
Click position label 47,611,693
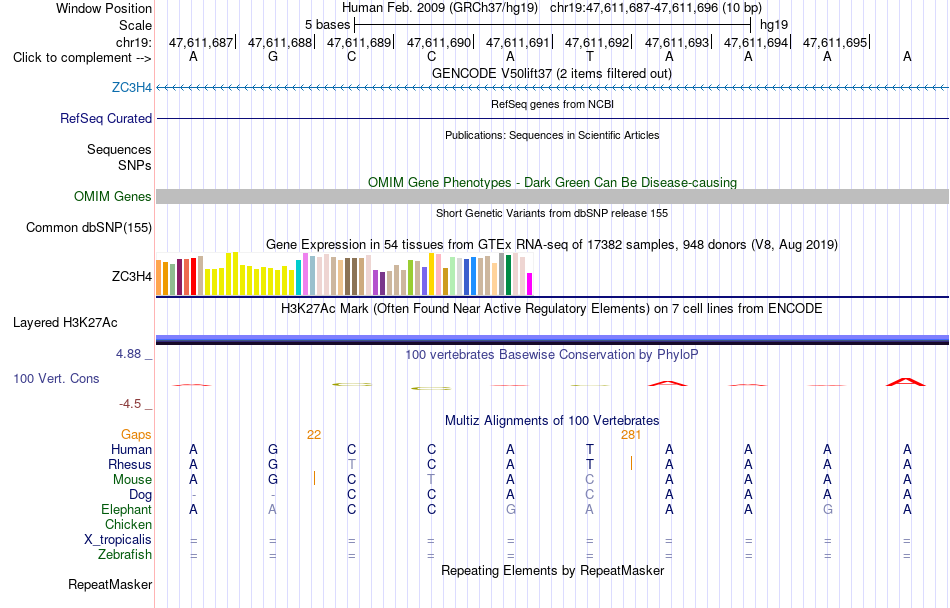(x=677, y=42)
